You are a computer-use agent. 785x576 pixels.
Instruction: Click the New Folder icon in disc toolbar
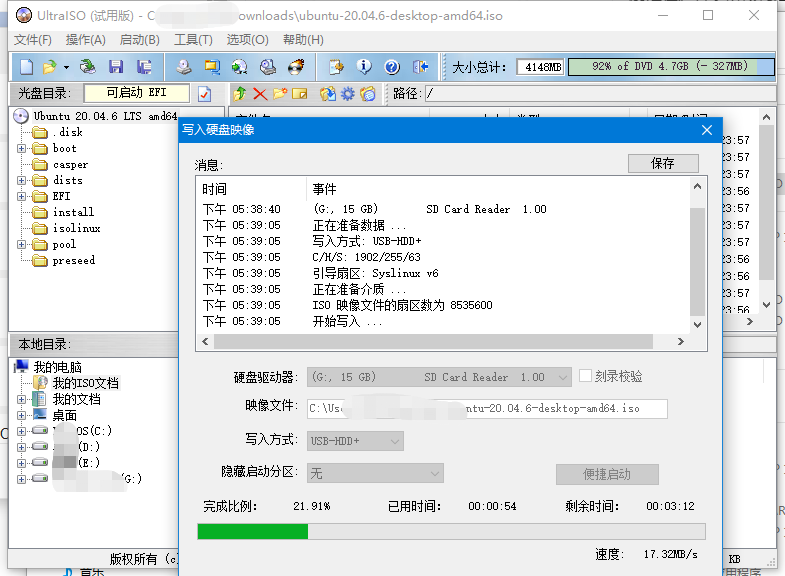(280, 94)
